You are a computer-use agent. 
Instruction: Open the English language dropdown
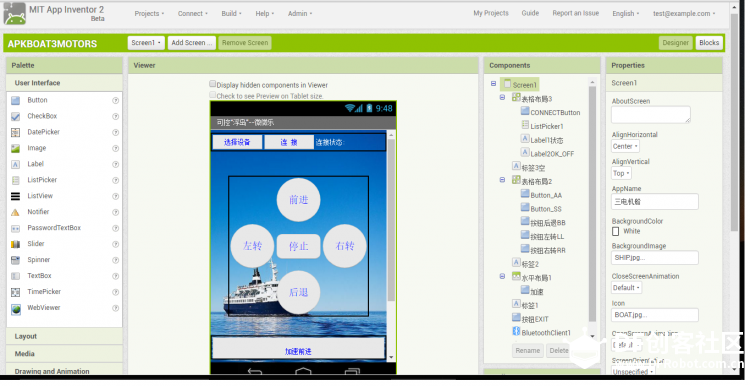[626, 14]
